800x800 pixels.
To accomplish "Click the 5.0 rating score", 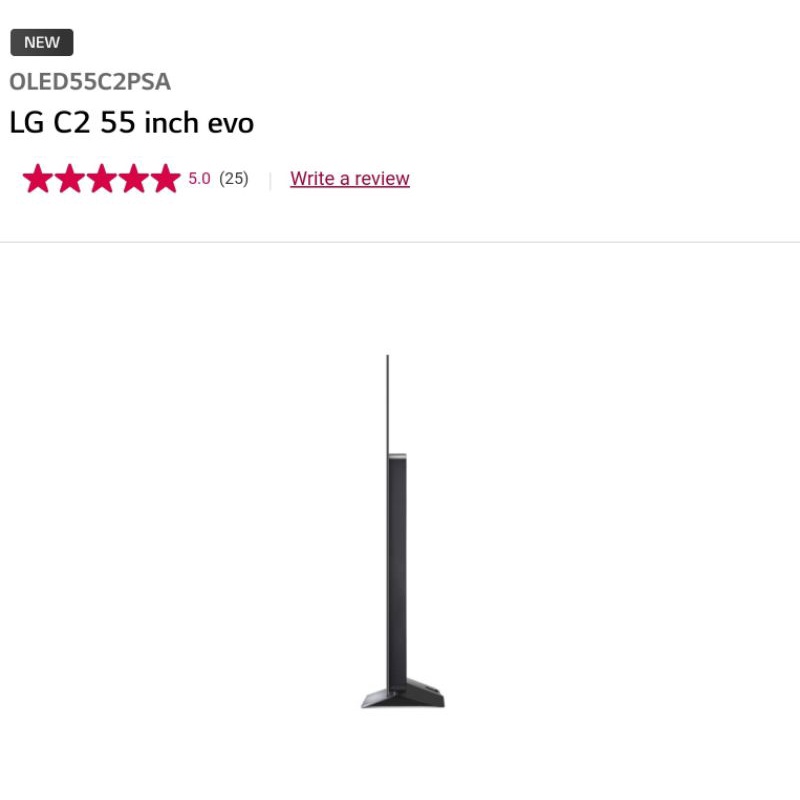I will coord(199,179).
